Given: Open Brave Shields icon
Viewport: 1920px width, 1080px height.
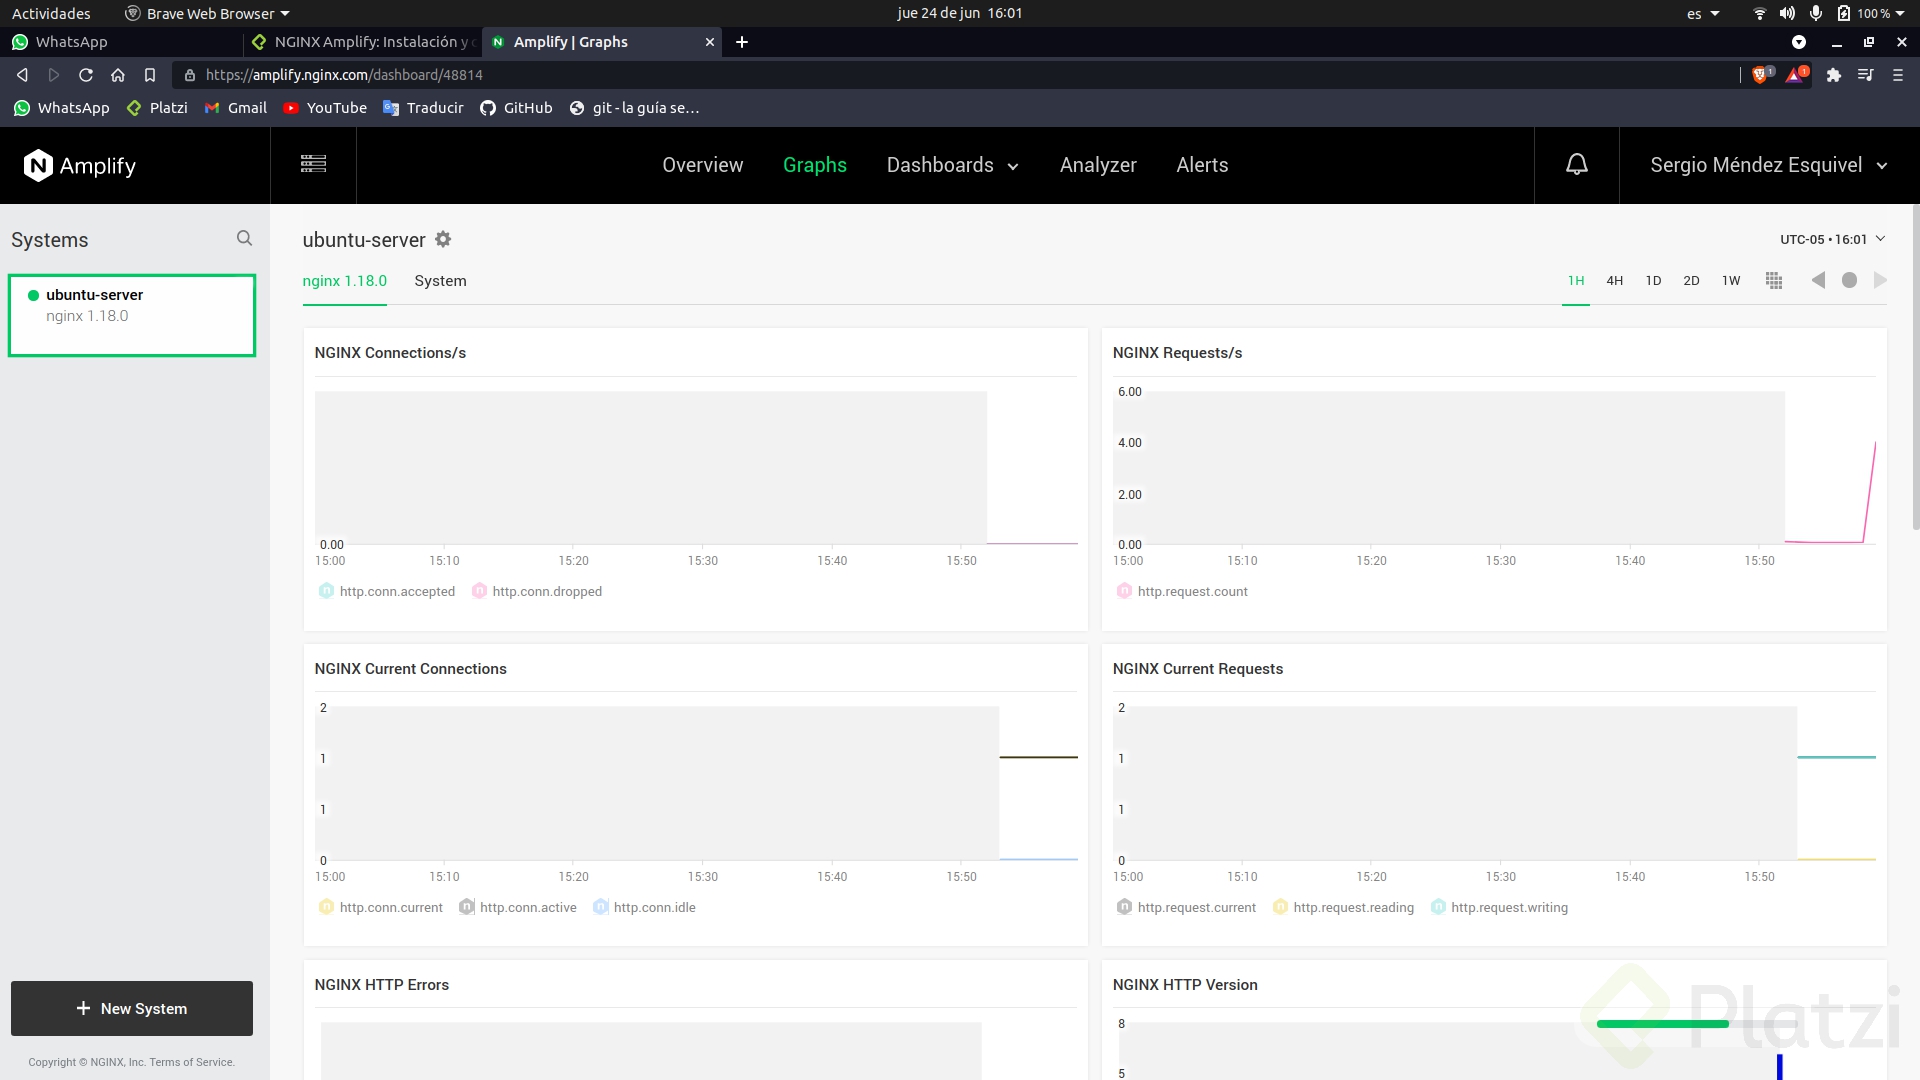Looking at the screenshot, I should (x=1762, y=75).
